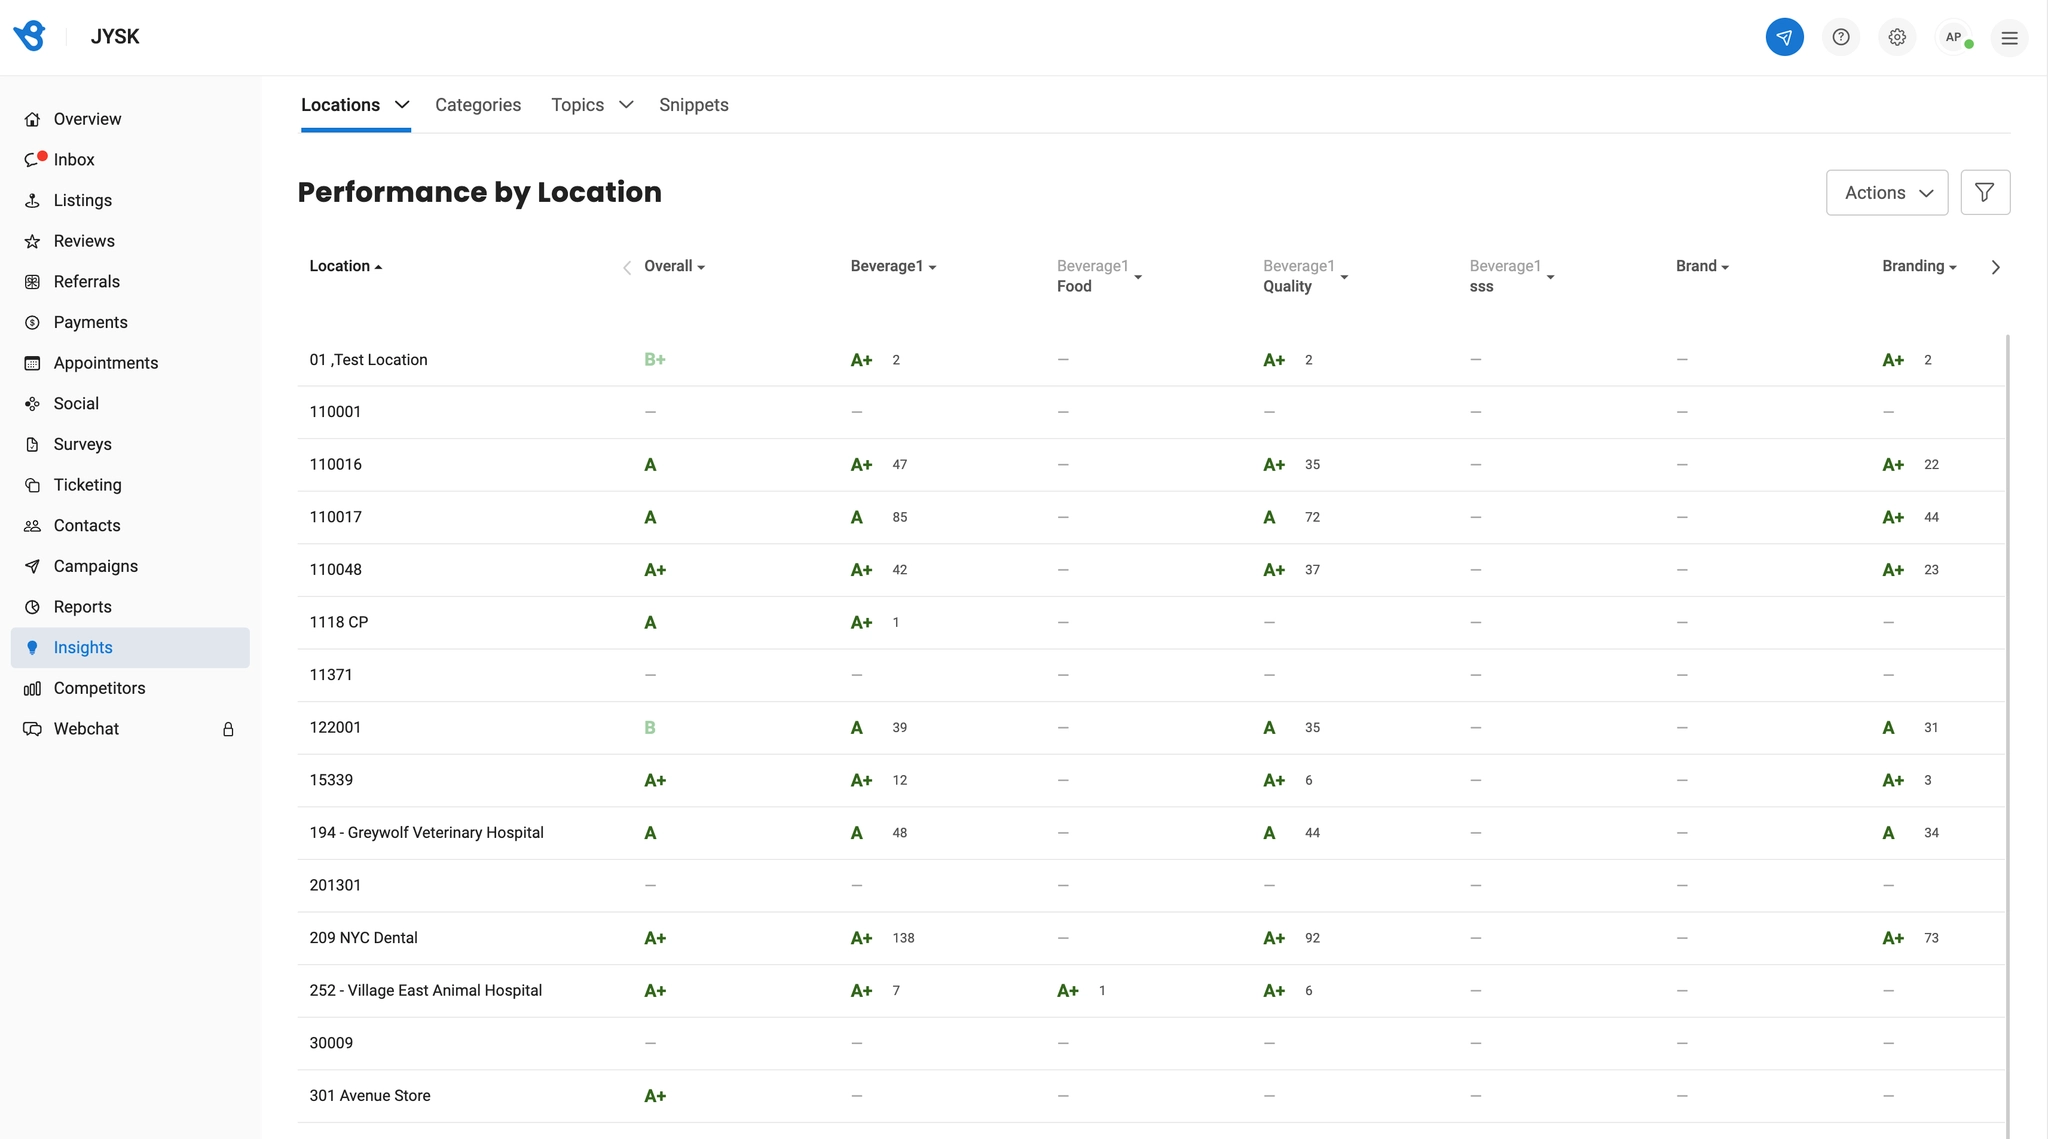The width and height of the screenshot is (2048, 1139).
Task: Click Beverage1 Quality count 72 for 110017
Action: click(1312, 517)
